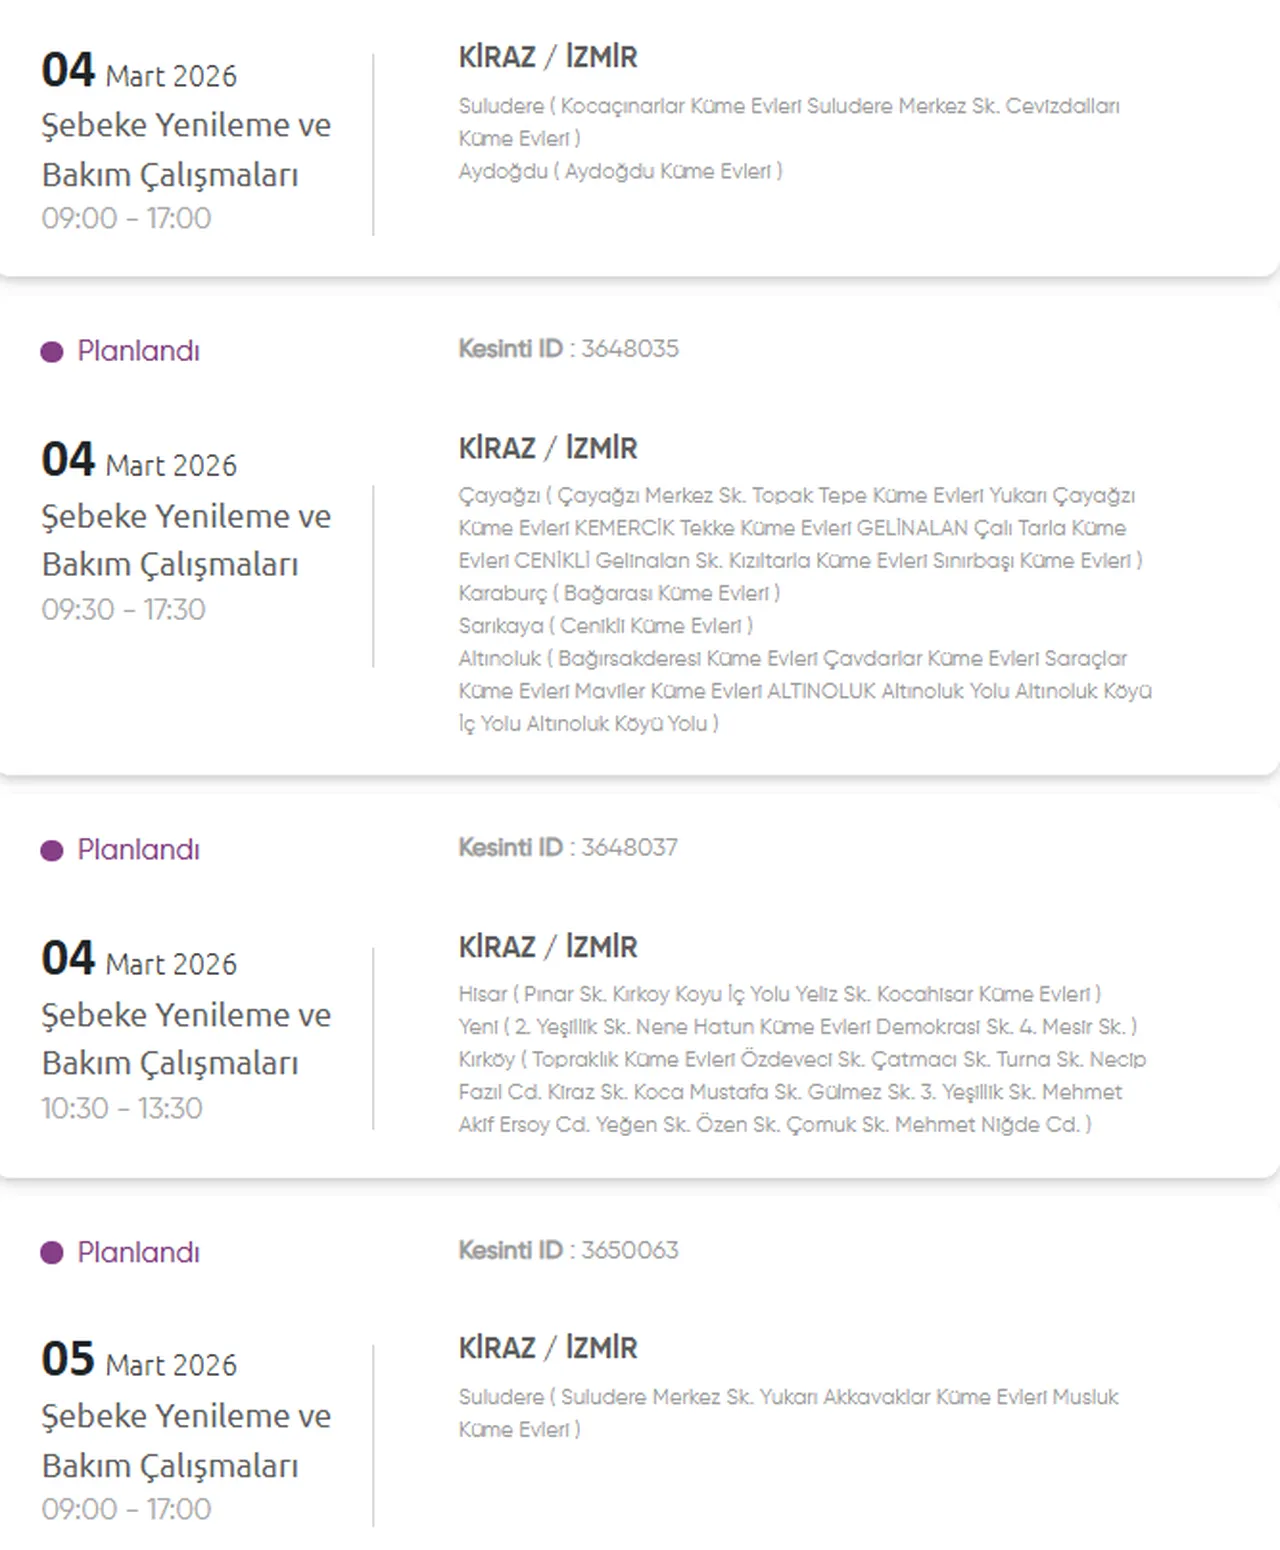Click the purple status dot for outage 3650063
Image resolution: width=1280 pixels, height=1550 pixels.
(x=52, y=1253)
